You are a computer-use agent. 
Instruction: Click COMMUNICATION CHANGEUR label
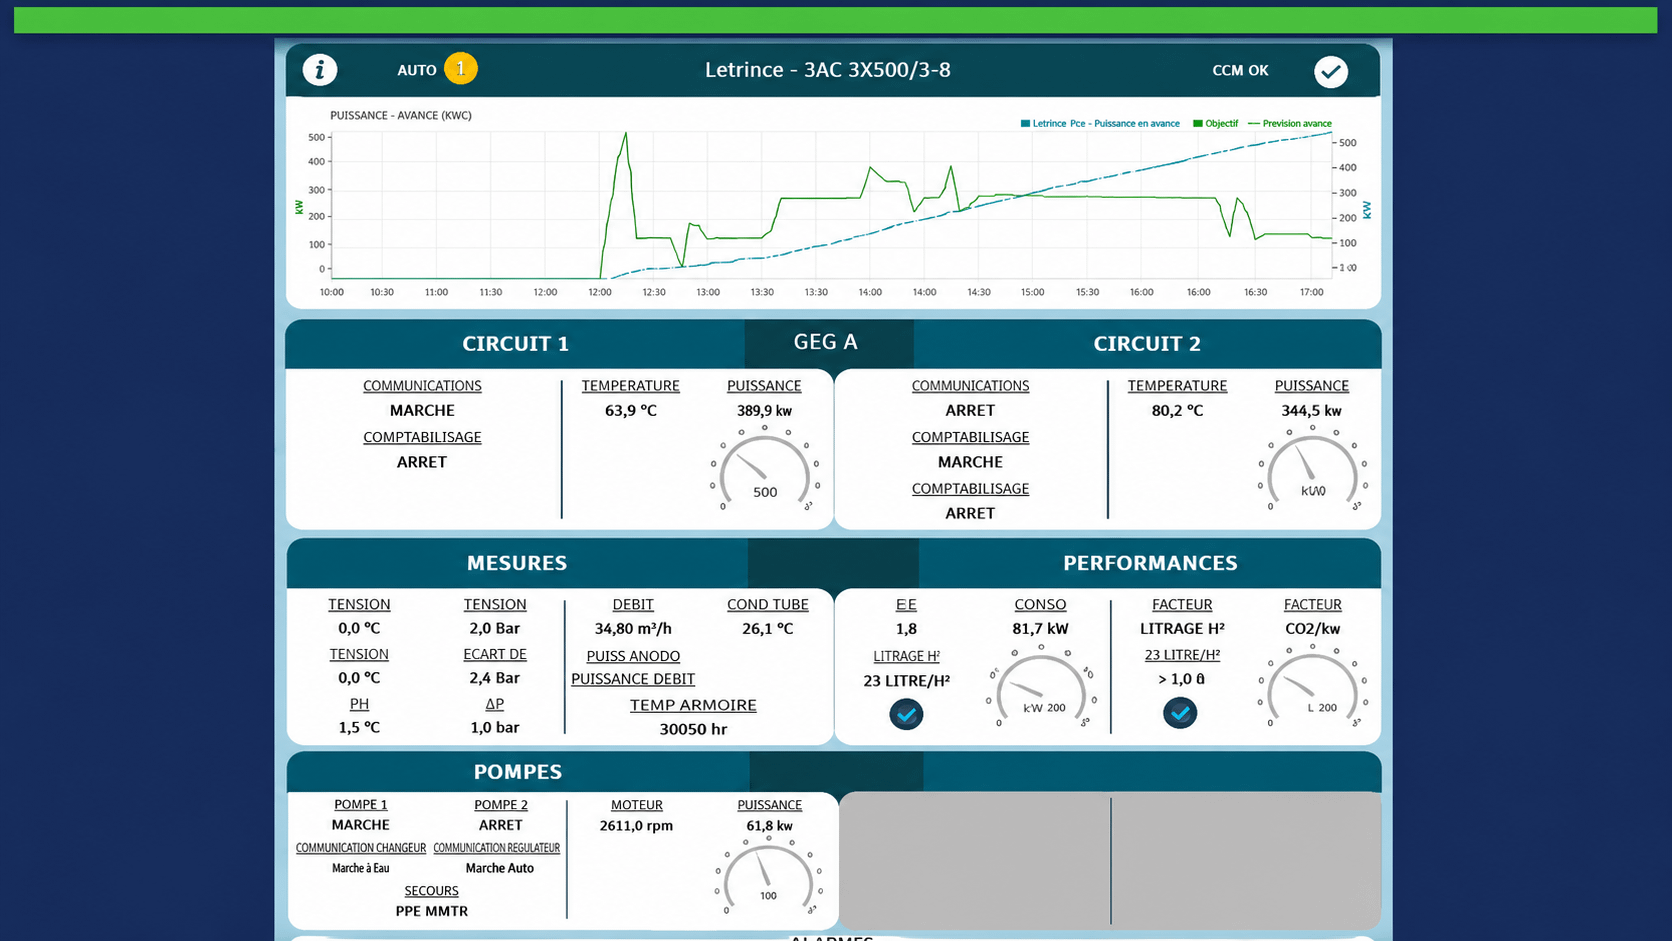click(x=361, y=848)
